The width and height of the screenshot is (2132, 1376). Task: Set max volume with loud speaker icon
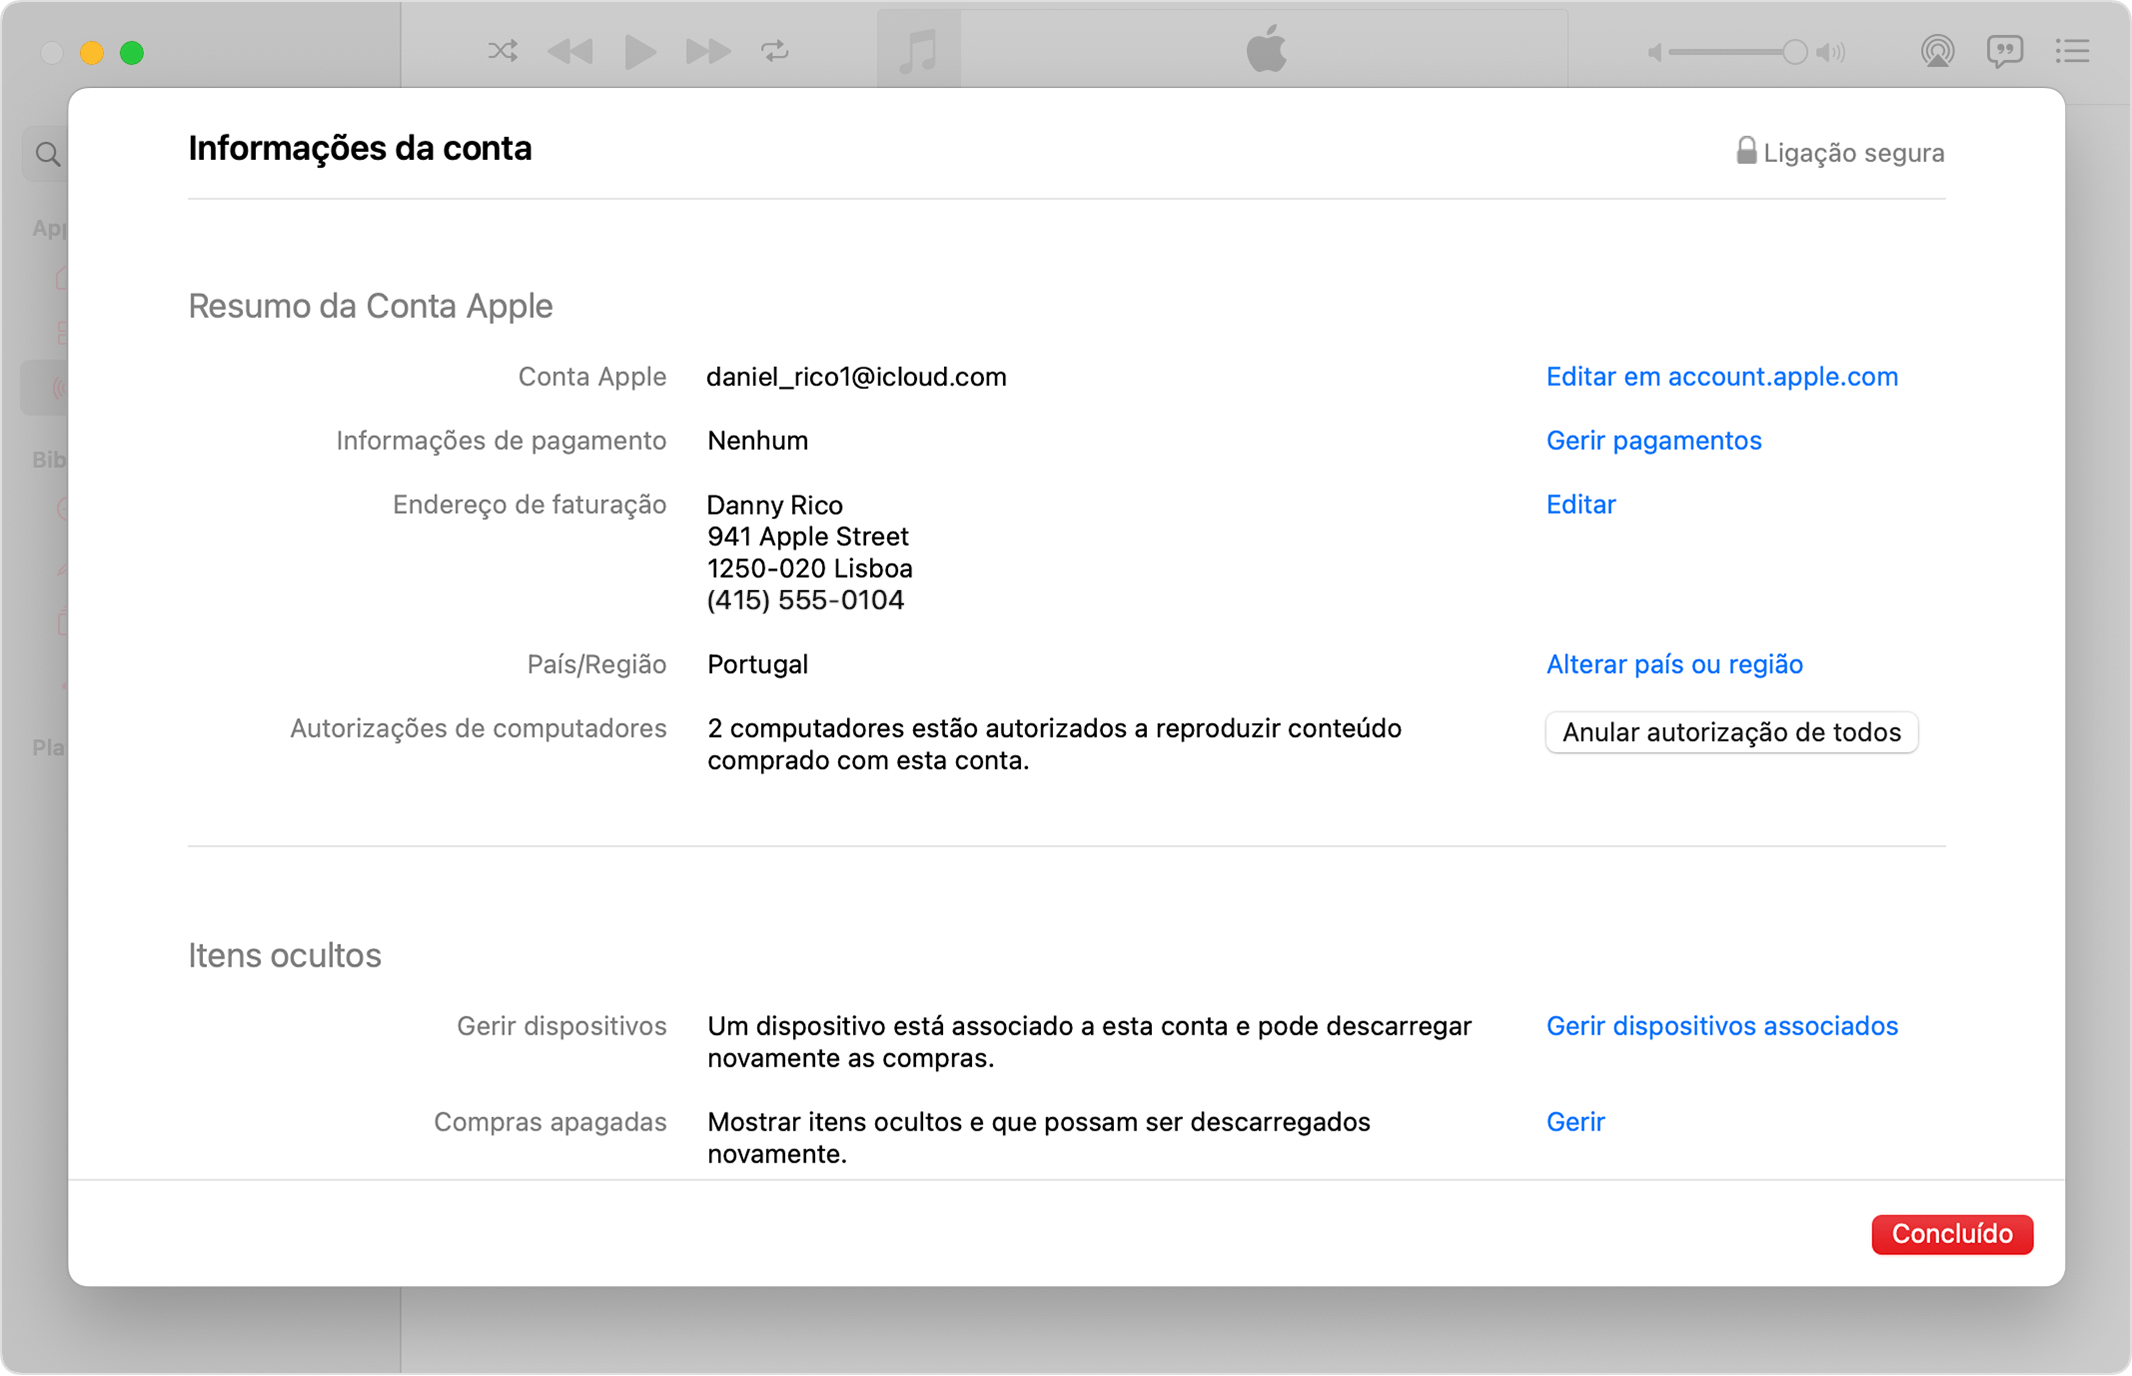point(1831,52)
